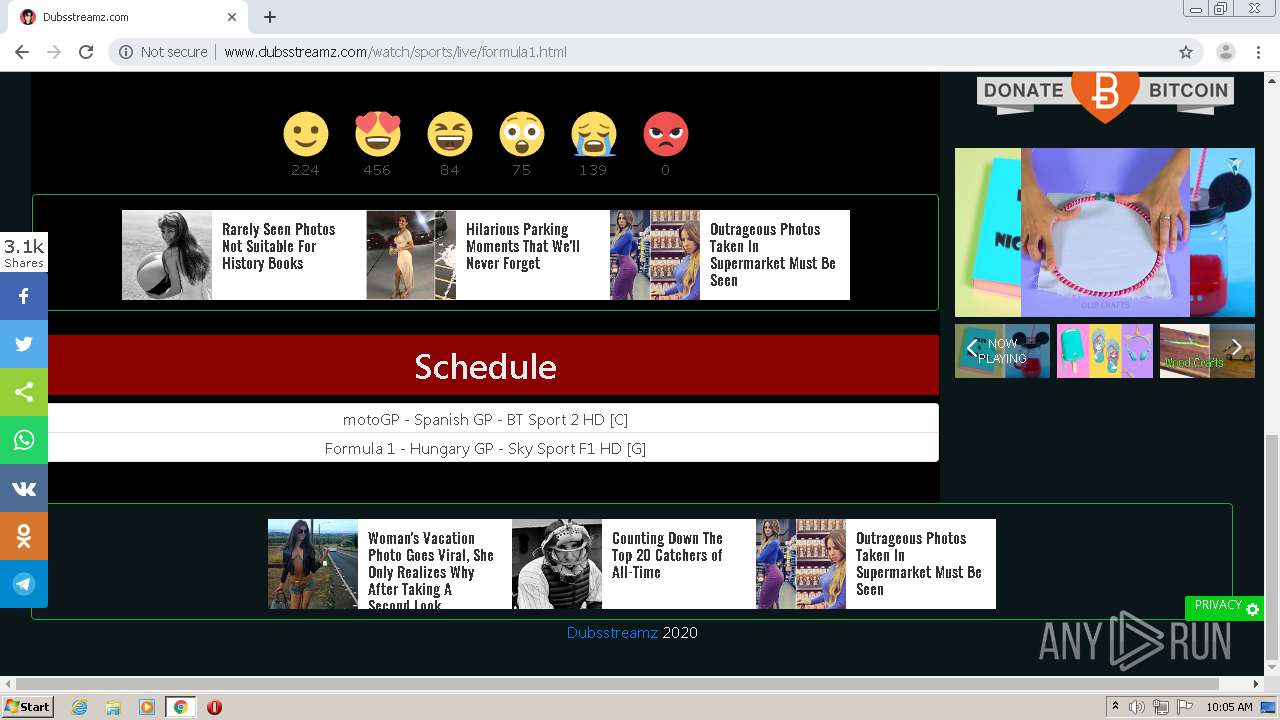
Task: Select the popsicle crafts video thumbnail
Action: click(1105, 351)
